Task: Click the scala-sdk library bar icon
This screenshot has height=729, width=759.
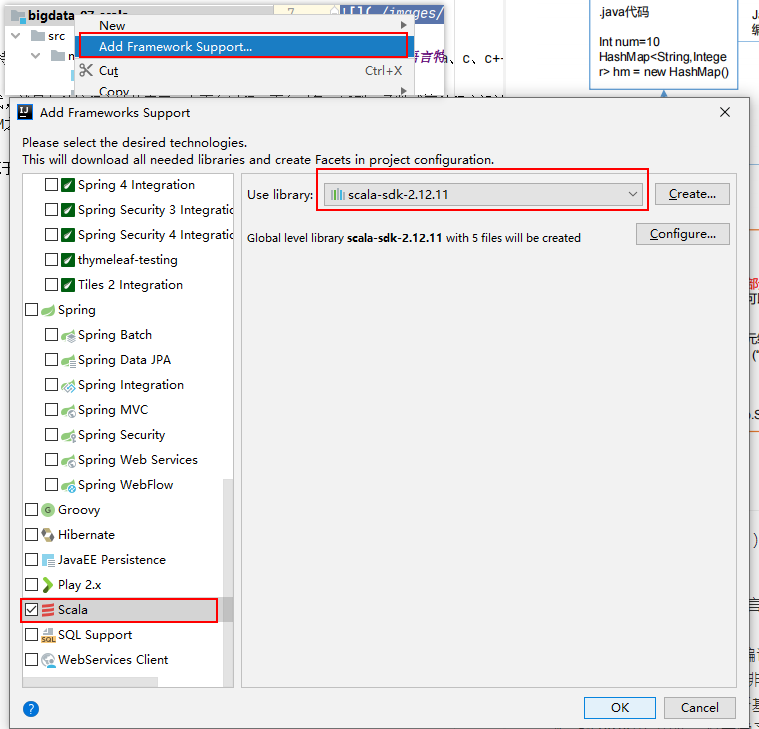Action: tap(337, 195)
